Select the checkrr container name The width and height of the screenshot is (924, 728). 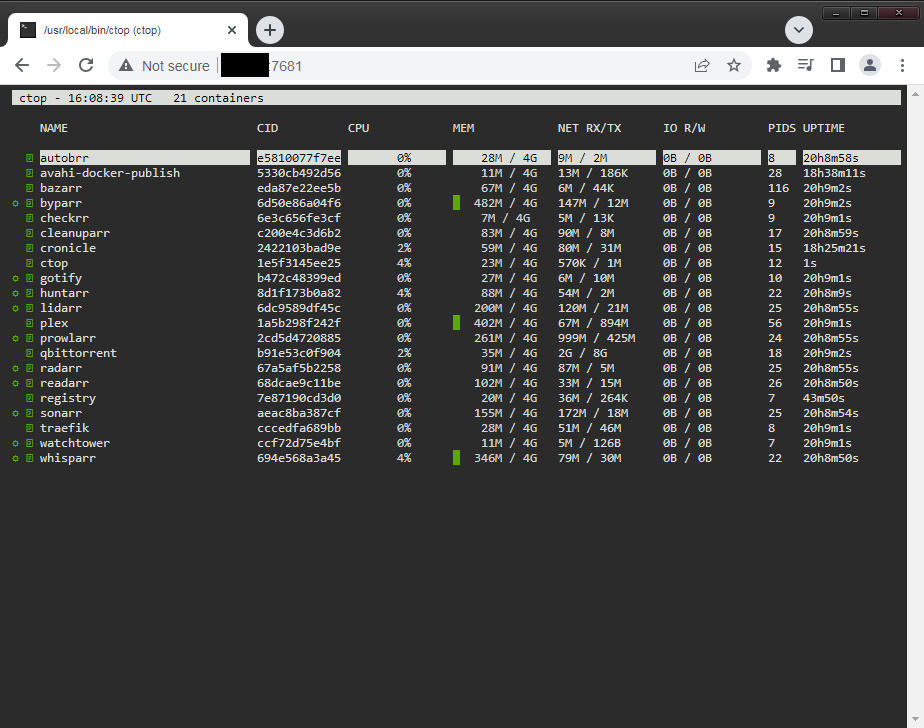click(x=64, y=218)
